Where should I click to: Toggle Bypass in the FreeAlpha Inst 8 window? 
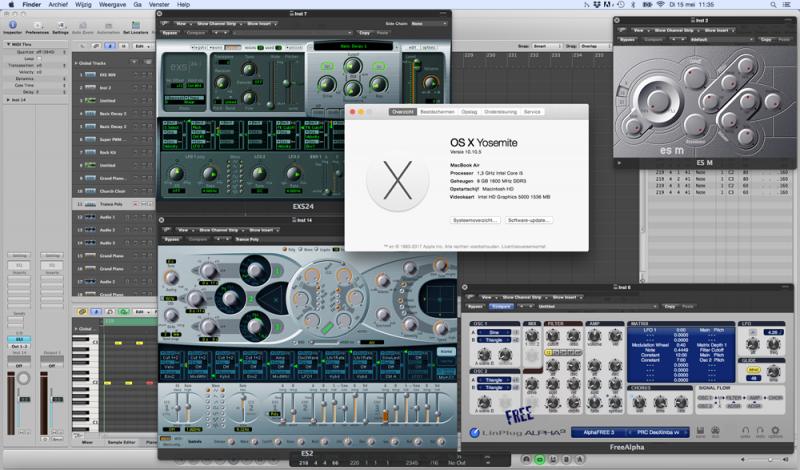coord(475,306)
